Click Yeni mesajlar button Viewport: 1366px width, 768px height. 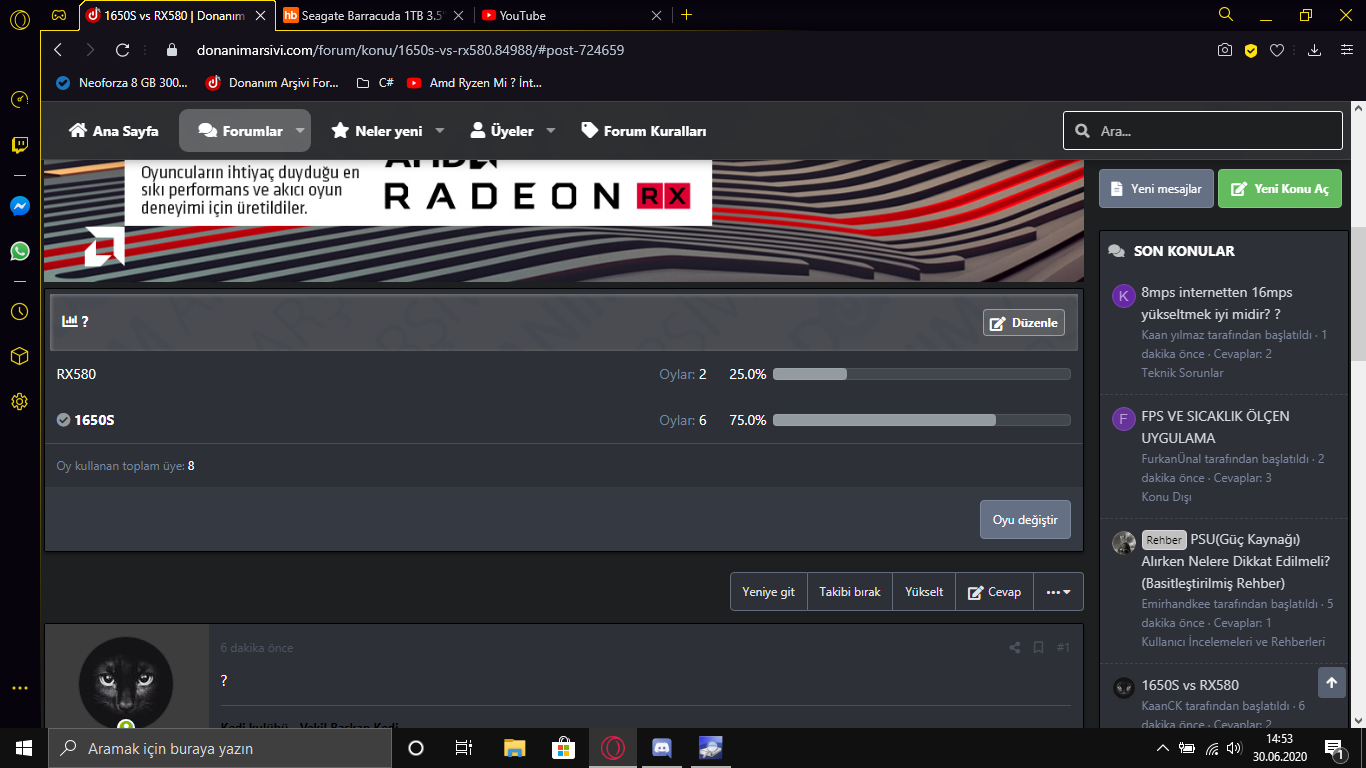click(x=1157, y=189)
